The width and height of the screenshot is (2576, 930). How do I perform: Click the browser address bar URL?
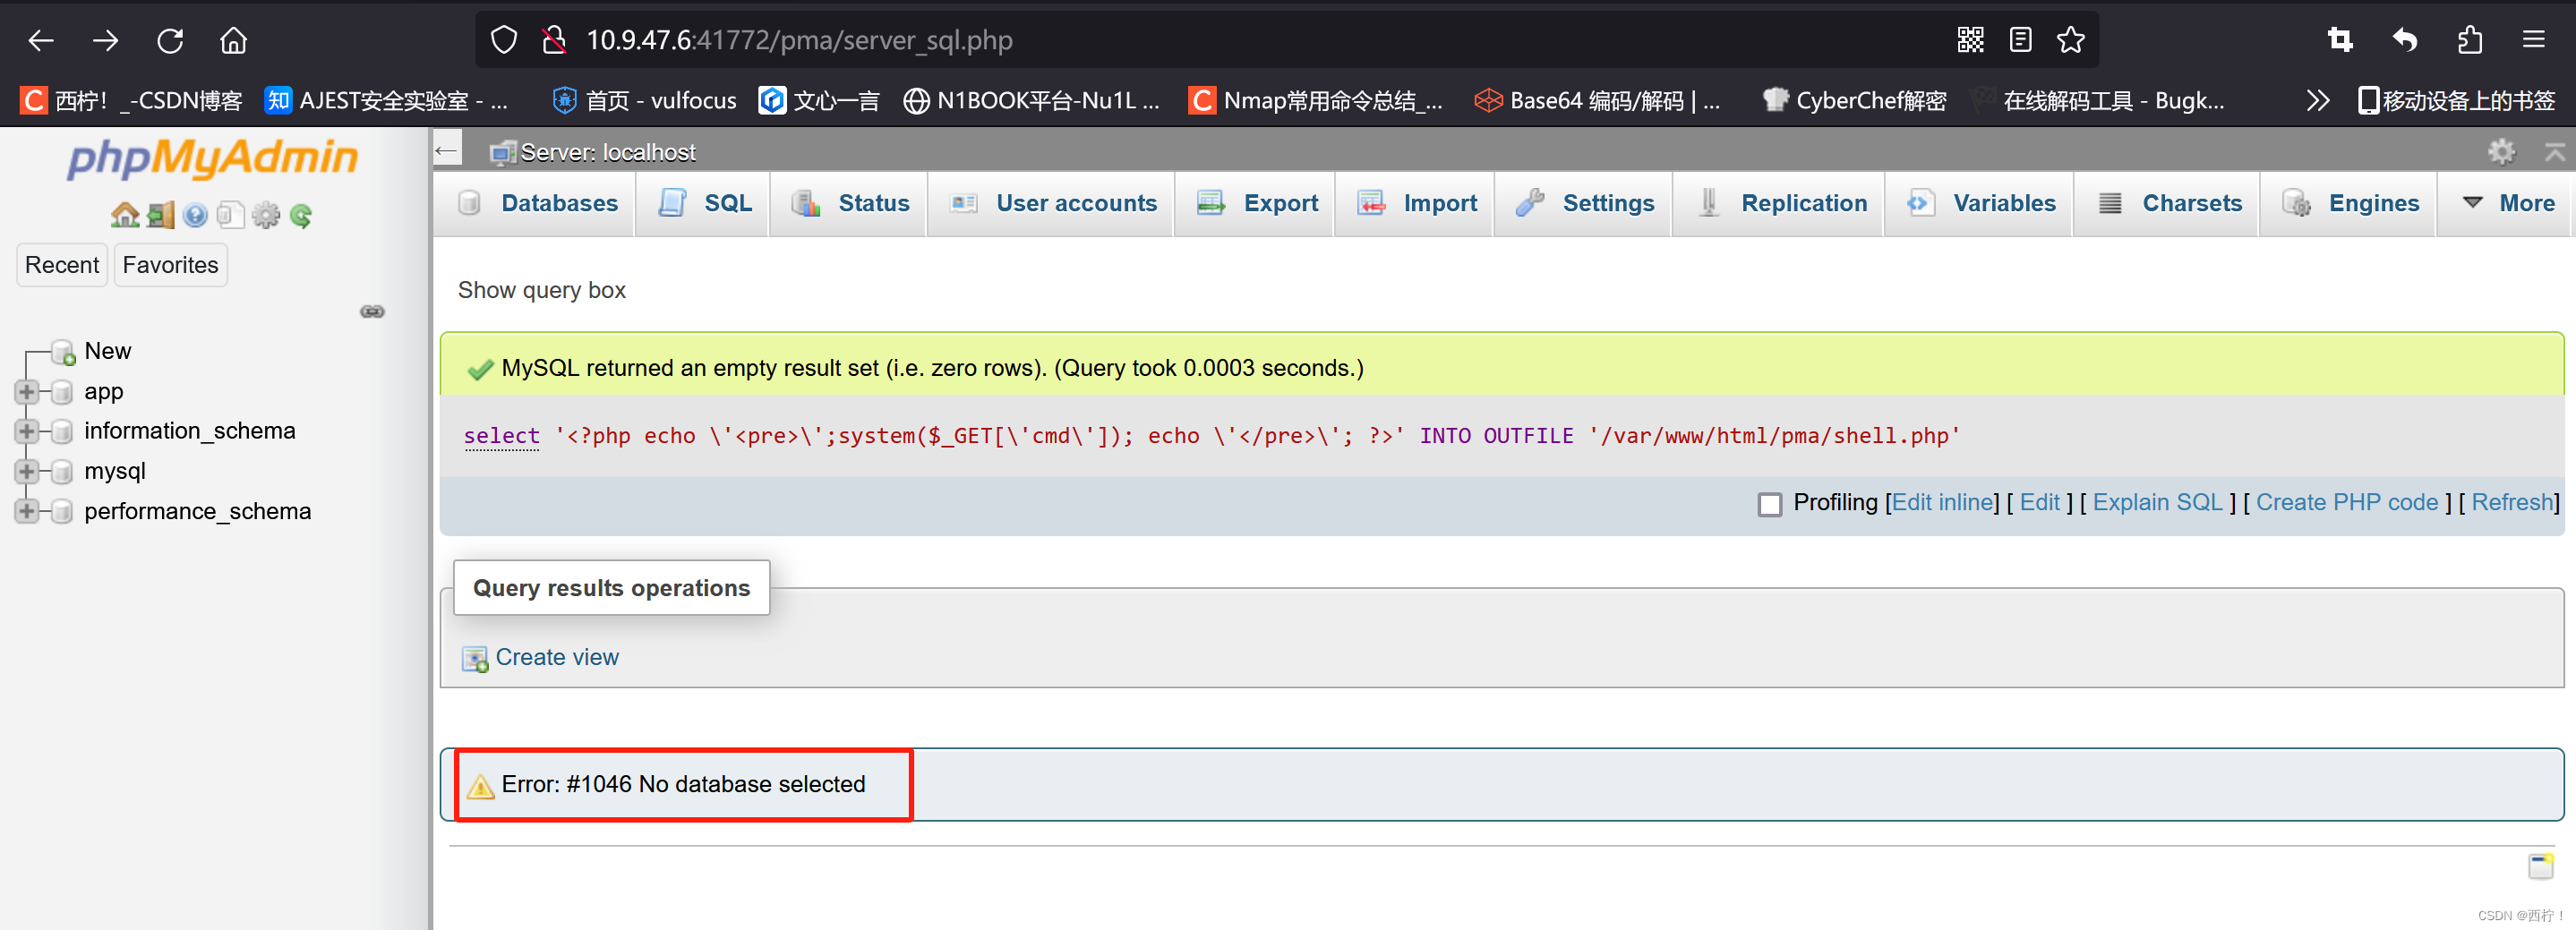point(800,40)
